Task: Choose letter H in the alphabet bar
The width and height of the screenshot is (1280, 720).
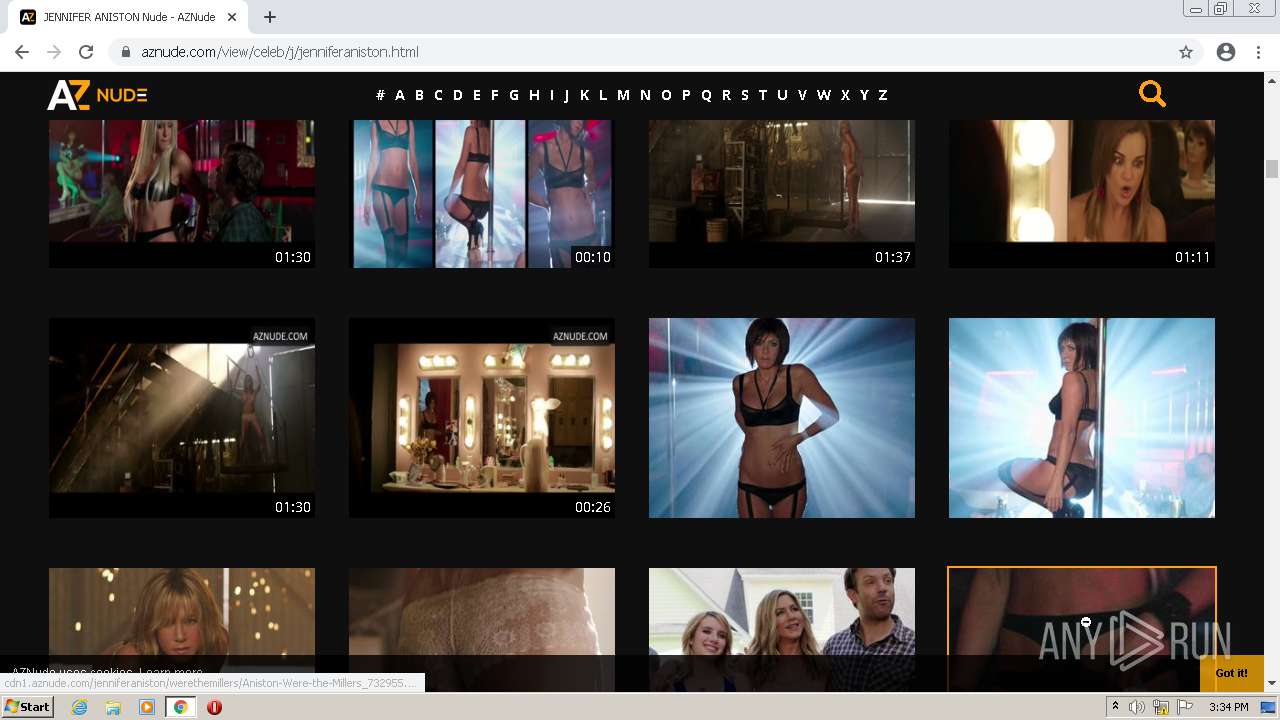Action: click(x=534, y=95)
